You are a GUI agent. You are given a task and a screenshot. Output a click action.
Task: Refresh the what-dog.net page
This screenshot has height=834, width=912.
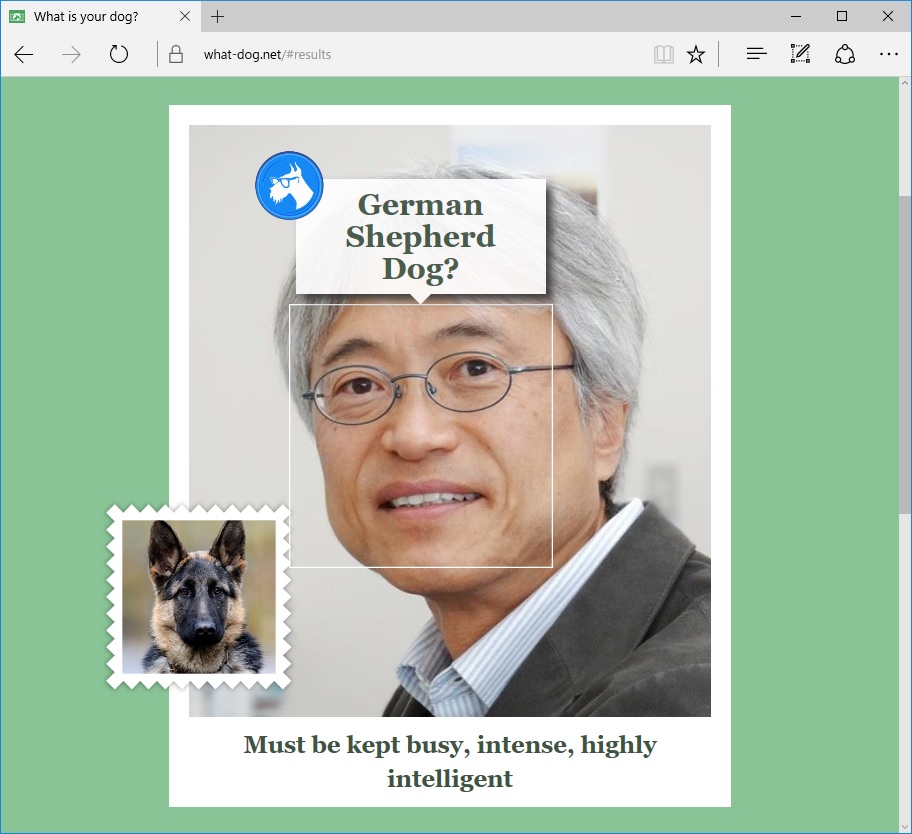click(x=119, y=54)
